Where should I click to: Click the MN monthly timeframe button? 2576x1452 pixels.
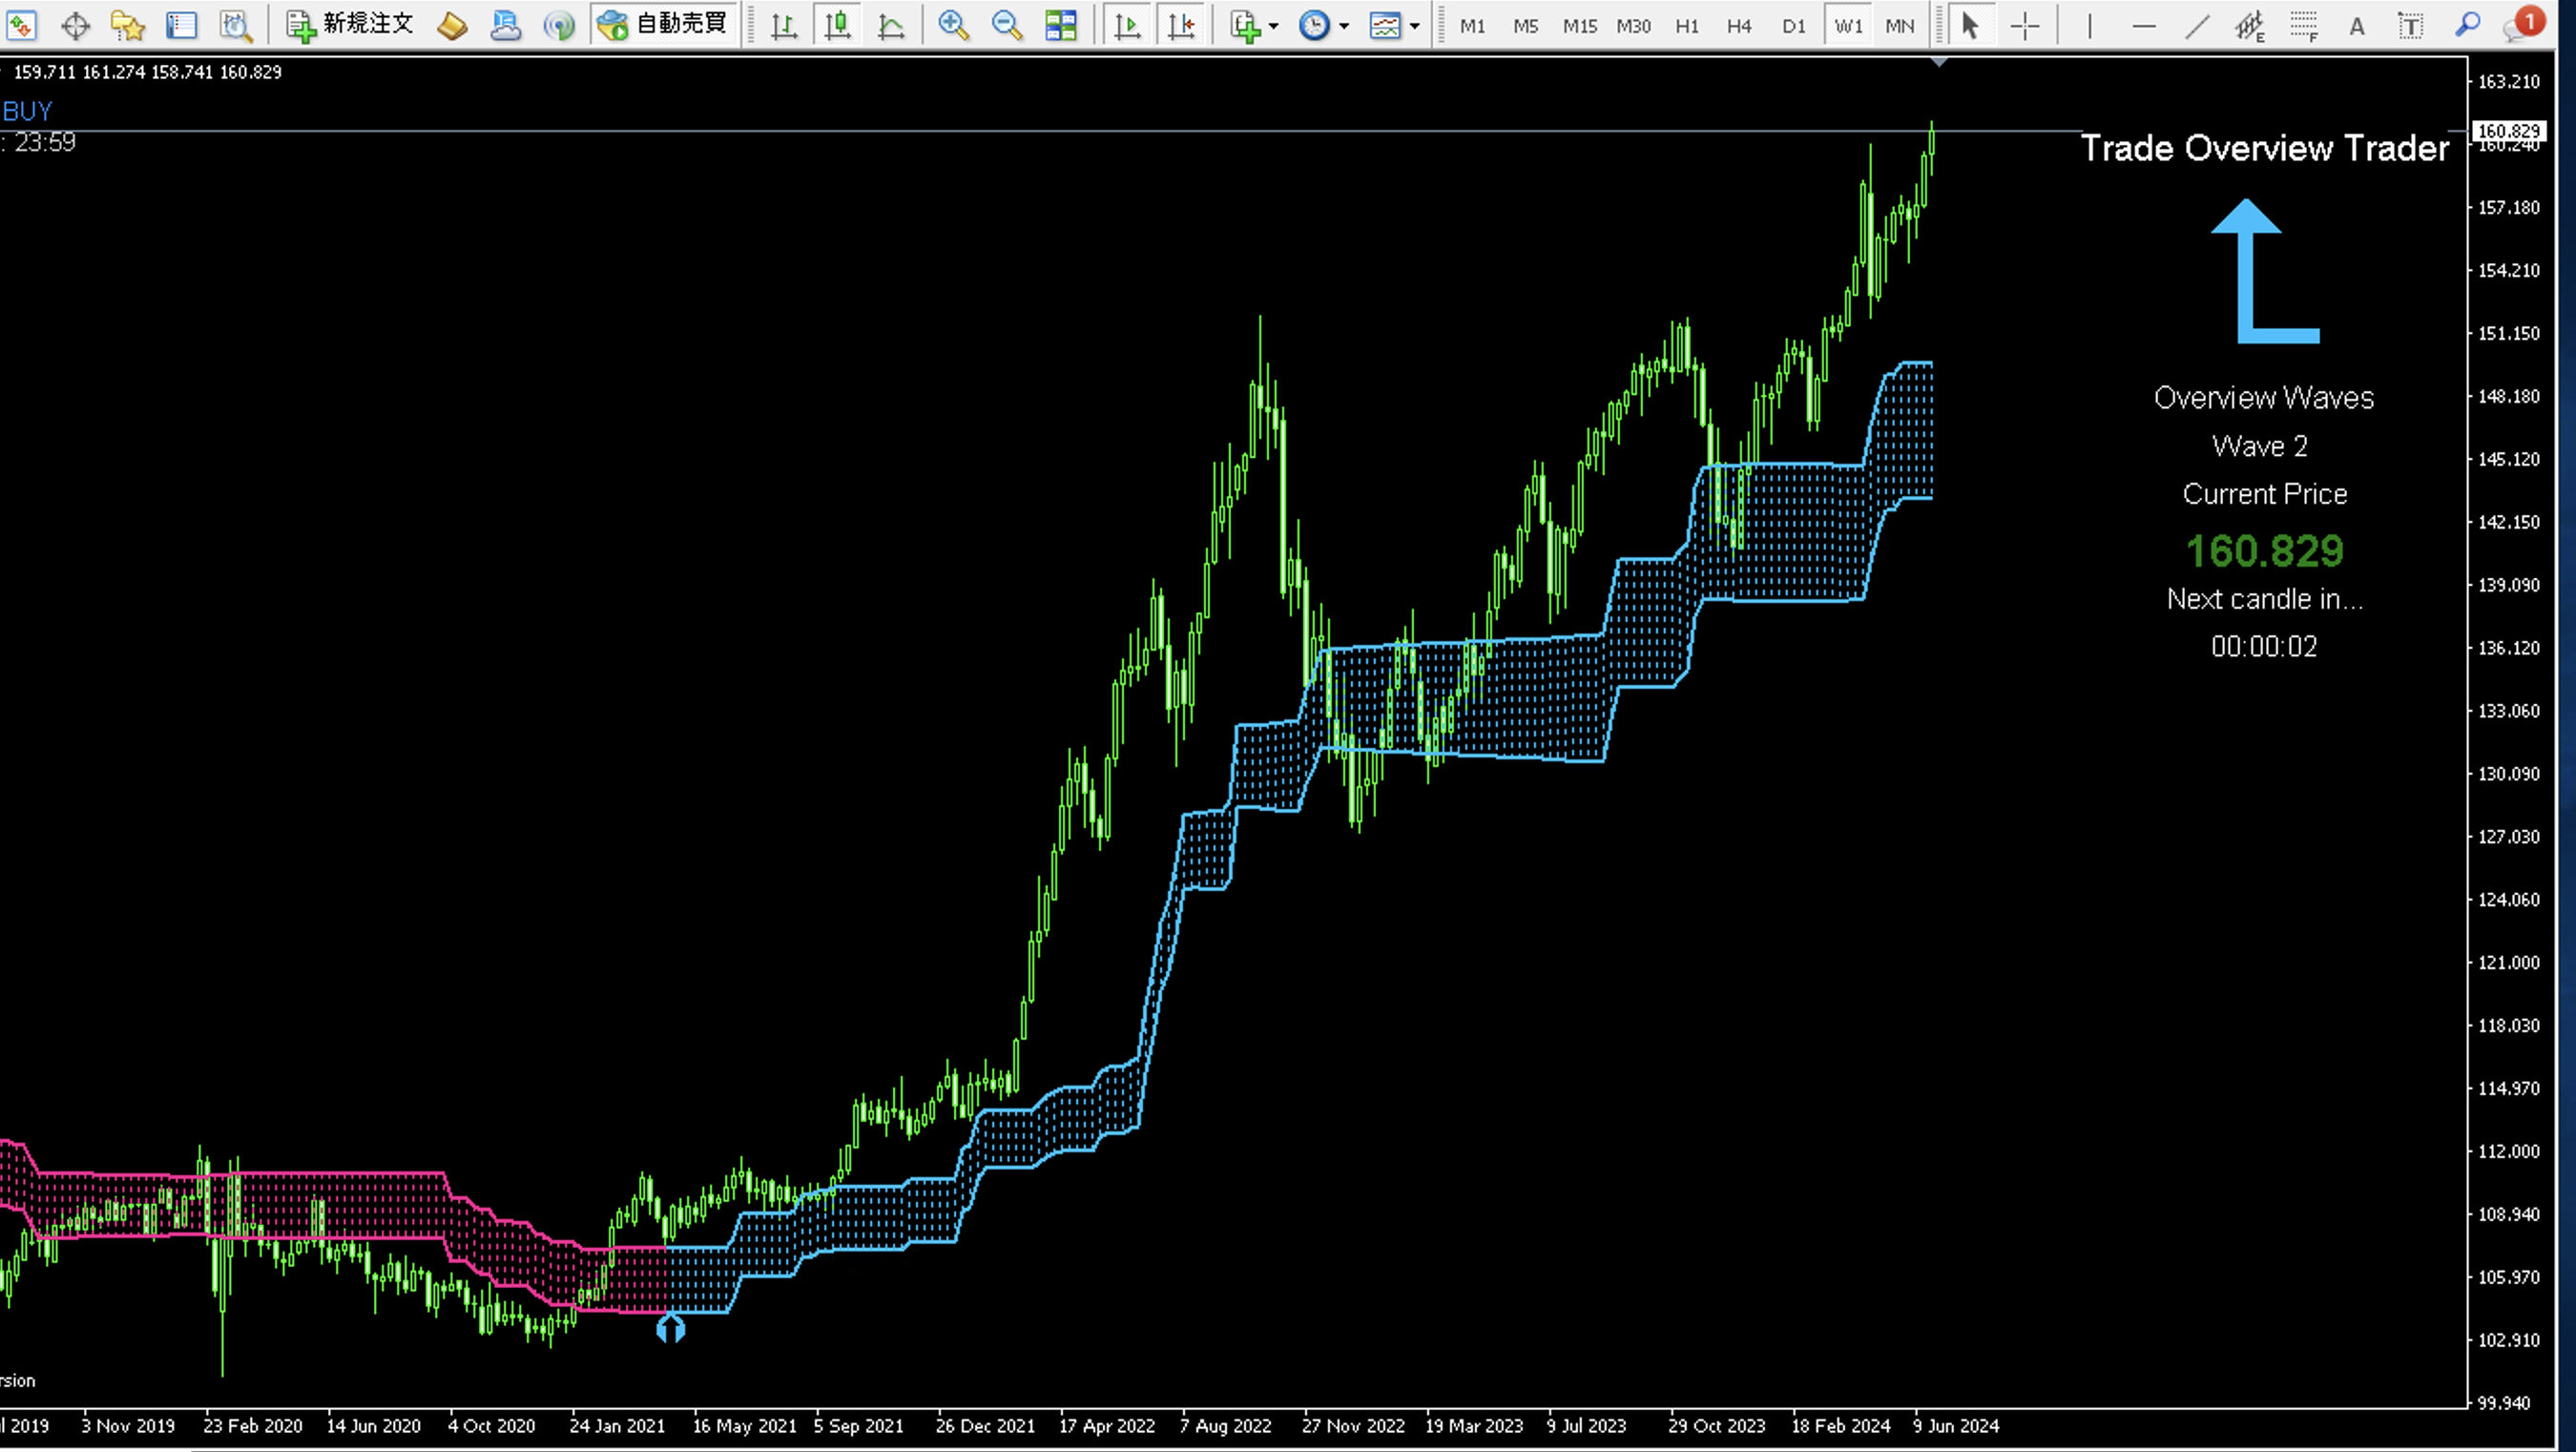click(x=1899, y=26)
